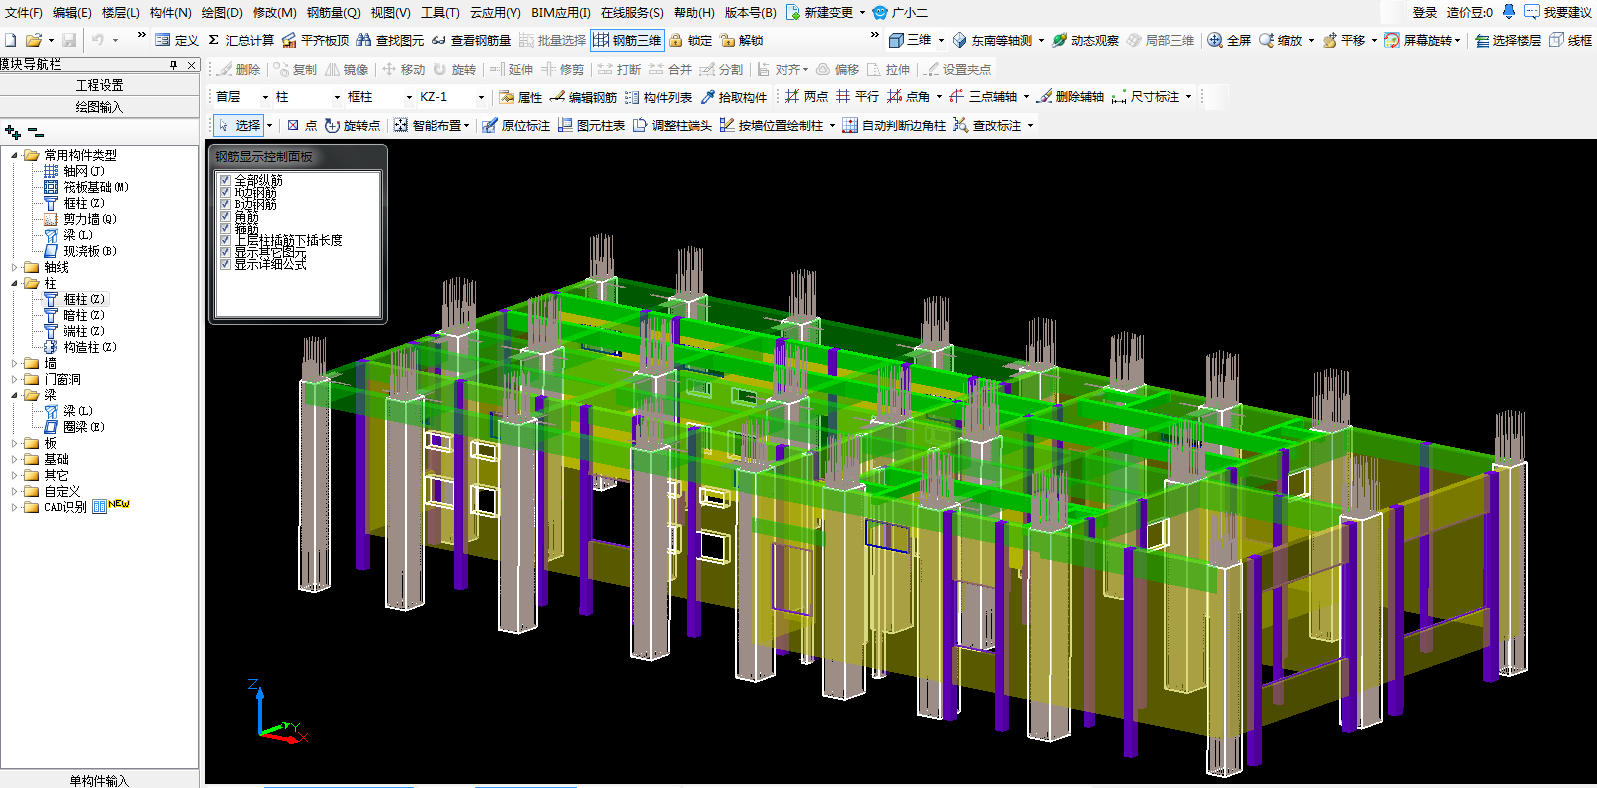This screenshot has width=1597, height=788.
Task: Click the 自动判断边角柱 toolbar icon
Action: tap(850, 125)
